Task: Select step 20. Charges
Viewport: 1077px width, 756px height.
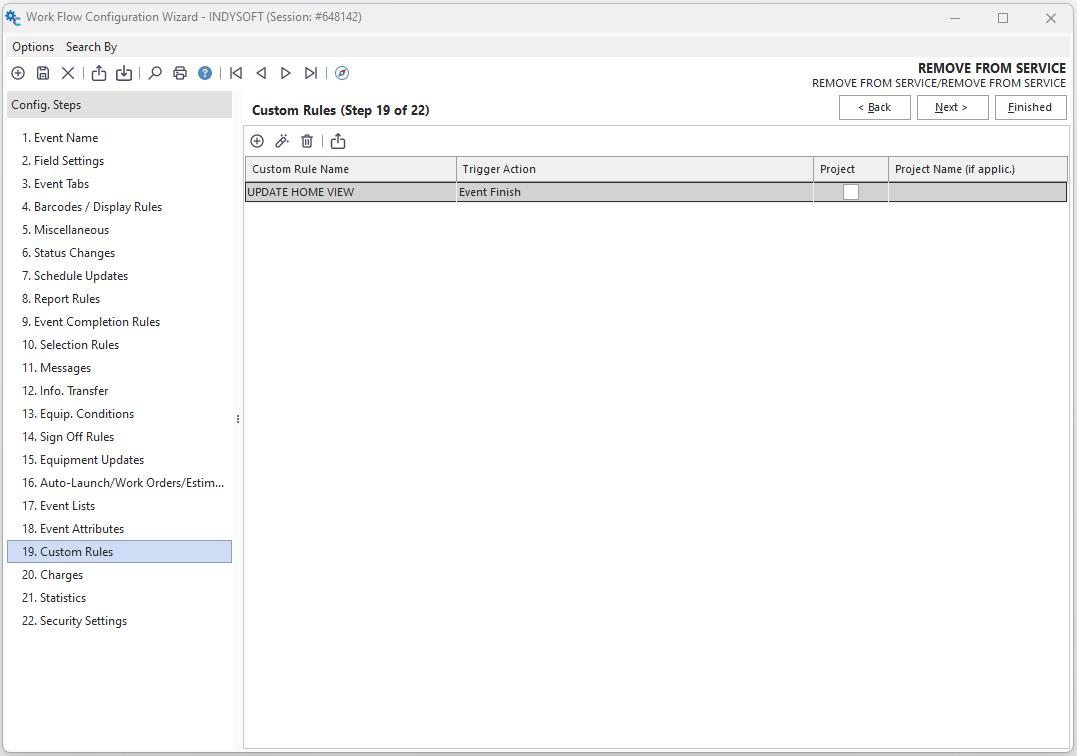Action: tap(120, 575)
